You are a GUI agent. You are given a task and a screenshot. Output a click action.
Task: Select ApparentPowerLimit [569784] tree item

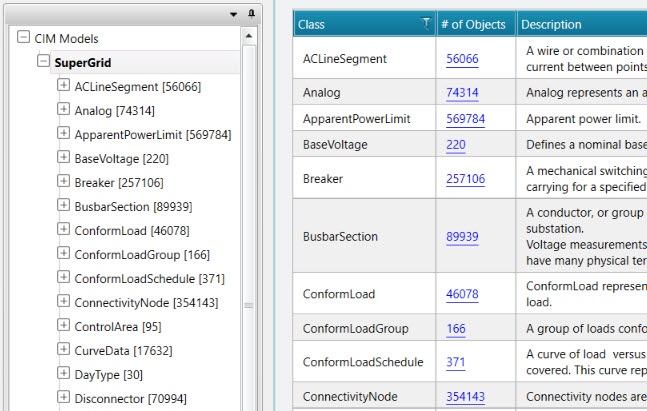point(153,135)
